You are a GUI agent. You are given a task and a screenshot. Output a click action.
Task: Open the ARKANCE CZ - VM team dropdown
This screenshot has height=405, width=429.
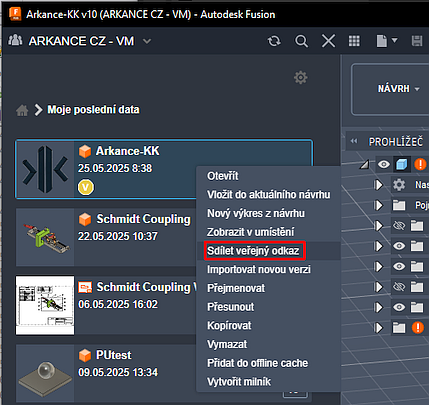(x=147, y=41)
